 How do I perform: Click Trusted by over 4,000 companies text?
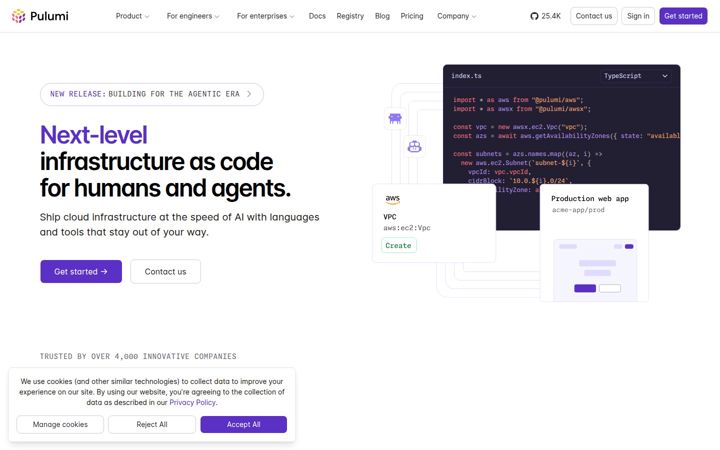[x=138, y=356]
